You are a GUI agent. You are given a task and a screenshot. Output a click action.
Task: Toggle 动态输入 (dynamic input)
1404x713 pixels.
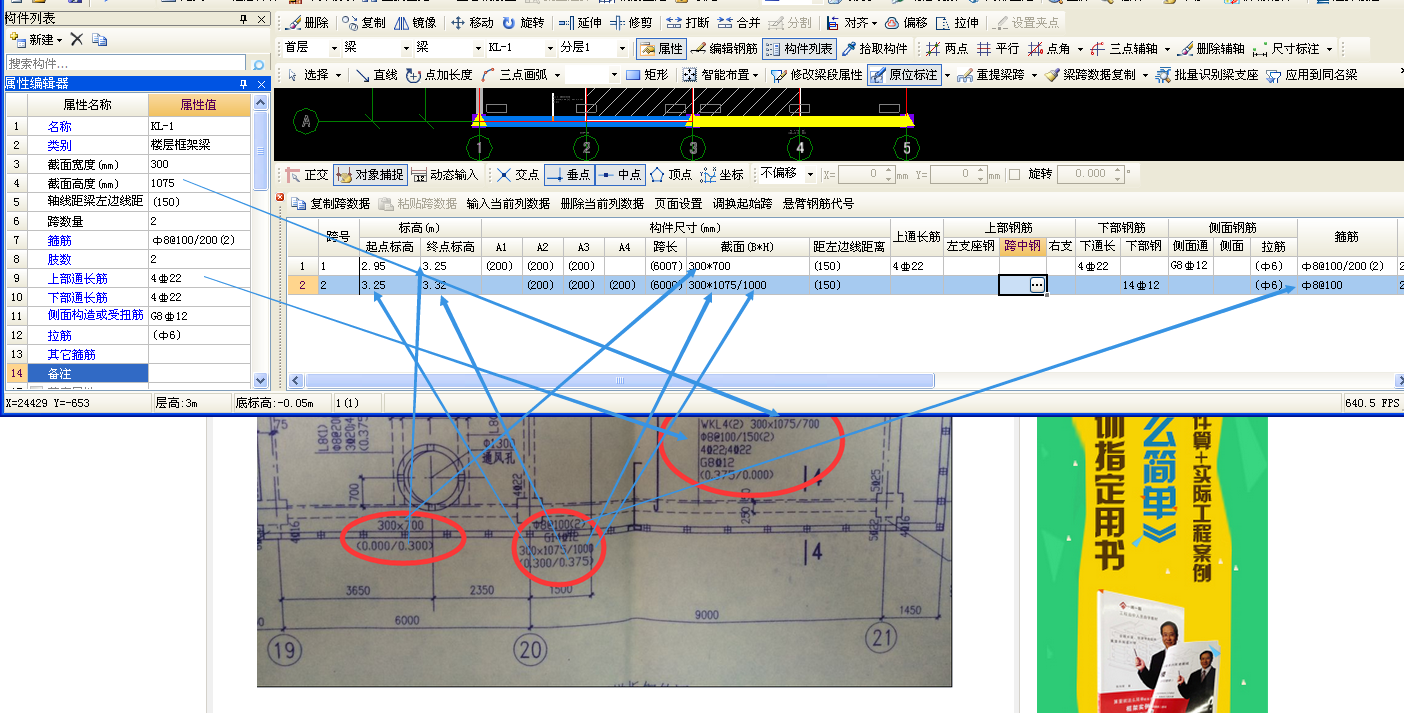(445, 174)
